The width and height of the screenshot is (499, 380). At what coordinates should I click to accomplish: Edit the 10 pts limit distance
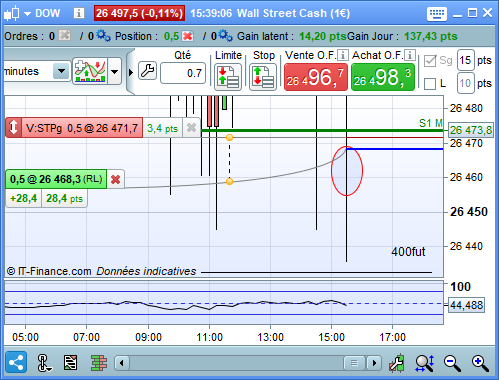[x=465, y=83]
